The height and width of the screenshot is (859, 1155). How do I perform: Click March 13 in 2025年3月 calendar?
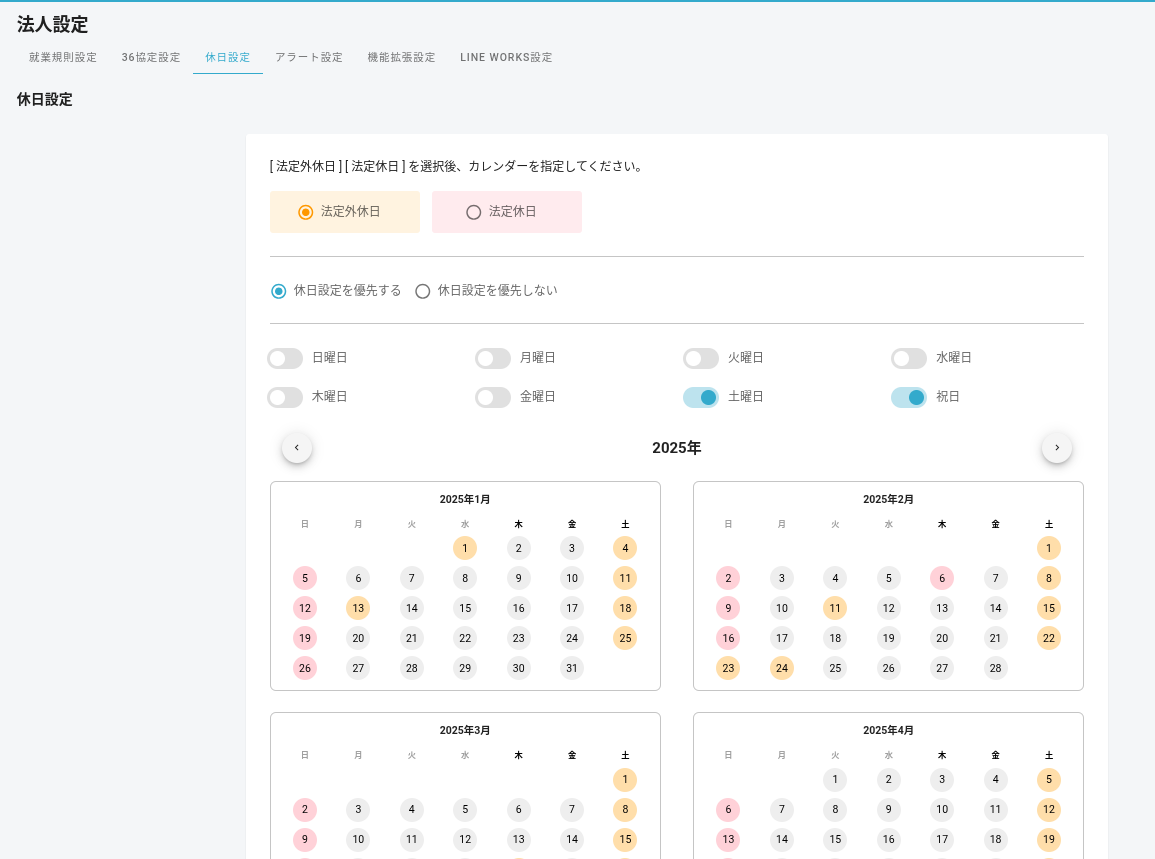click(x=519, y=839)
